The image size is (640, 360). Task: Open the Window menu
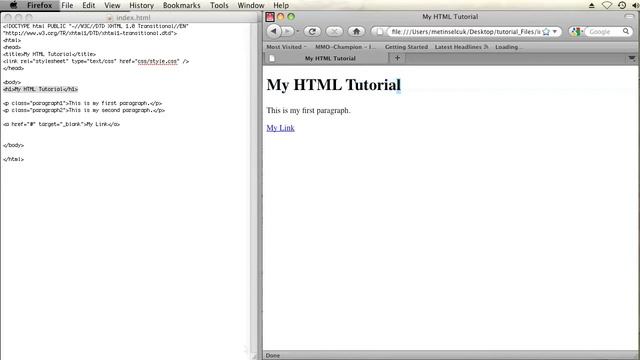[x=251, y=5]
